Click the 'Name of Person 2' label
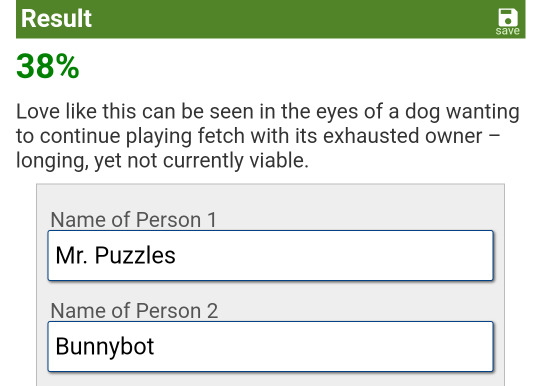 click(134, 311)
